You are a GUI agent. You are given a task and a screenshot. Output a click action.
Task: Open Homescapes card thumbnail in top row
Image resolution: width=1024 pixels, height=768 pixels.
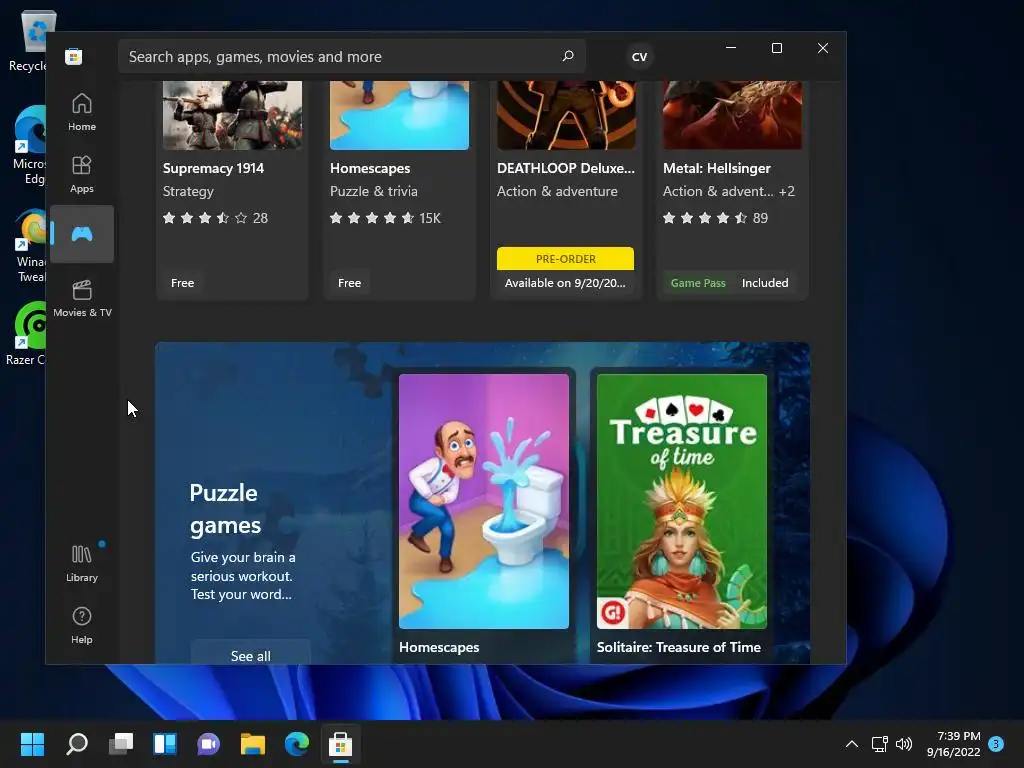pos(399,115)
